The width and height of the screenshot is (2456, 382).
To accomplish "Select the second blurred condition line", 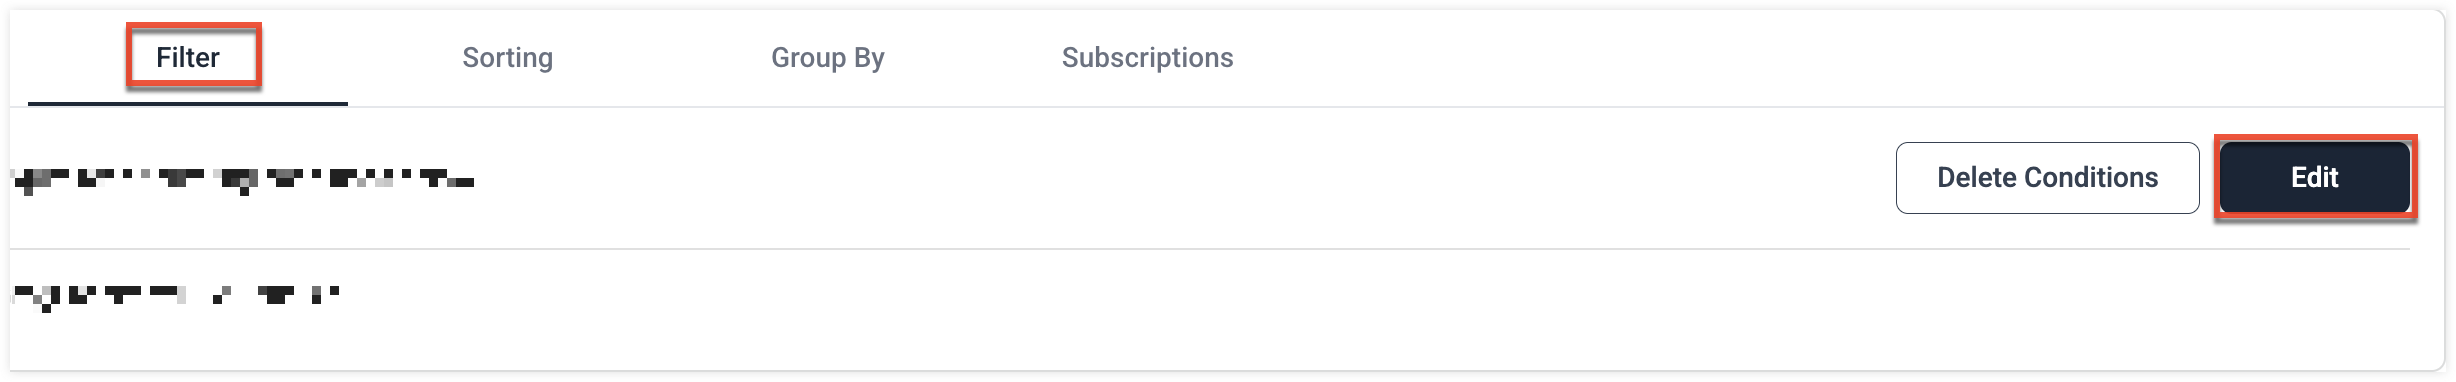I will 175,296.
